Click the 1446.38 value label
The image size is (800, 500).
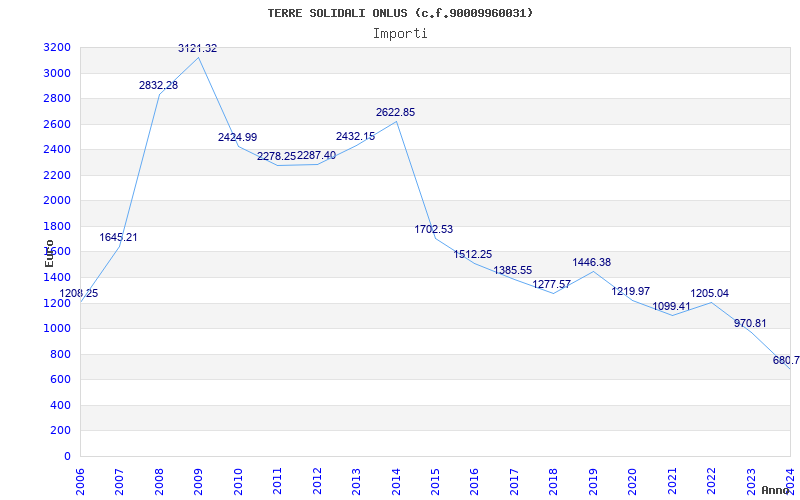[591, 262]
